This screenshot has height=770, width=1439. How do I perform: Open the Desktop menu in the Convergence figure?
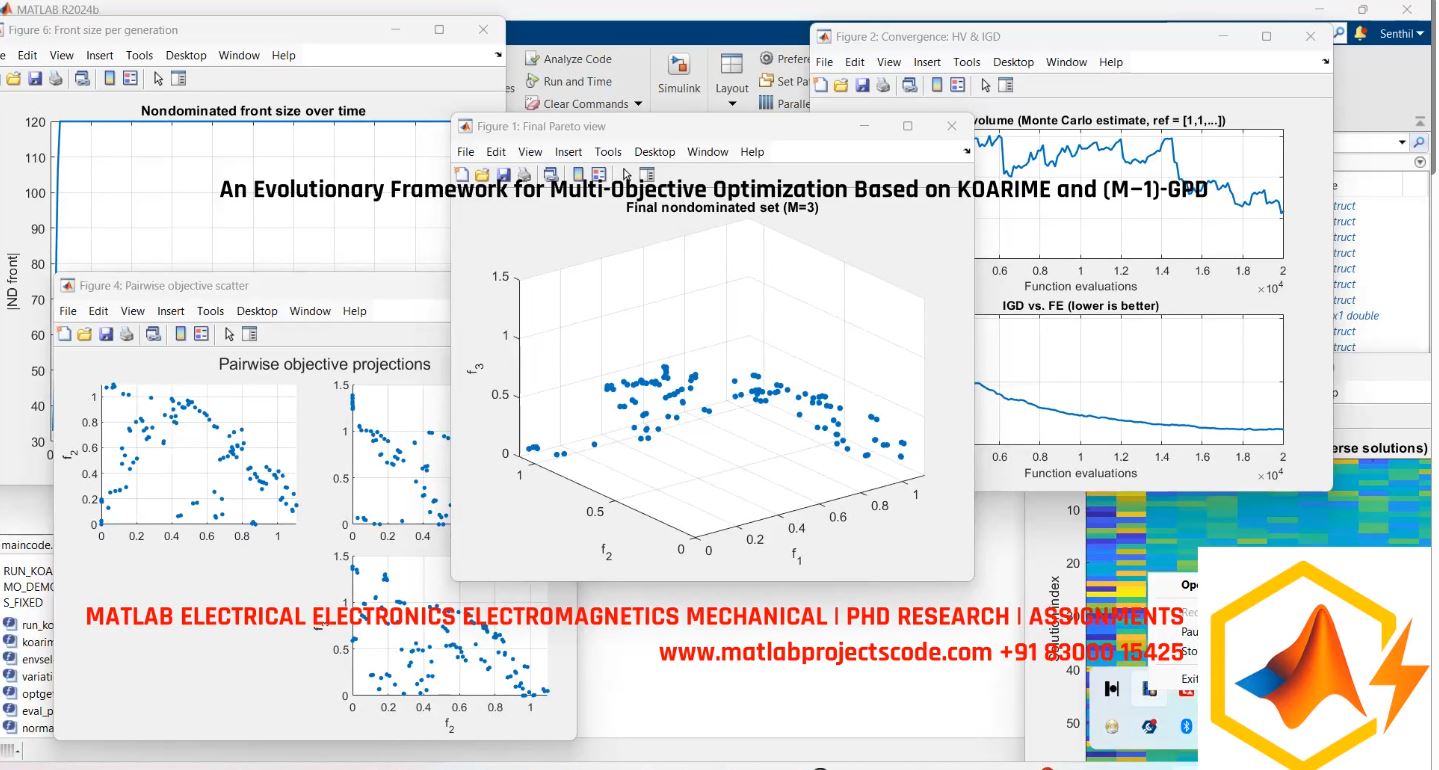click(x=1013, y=62)
